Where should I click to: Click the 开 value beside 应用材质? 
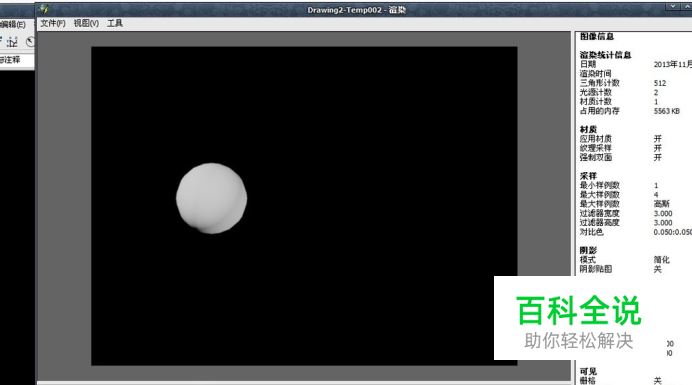point(658,138)
